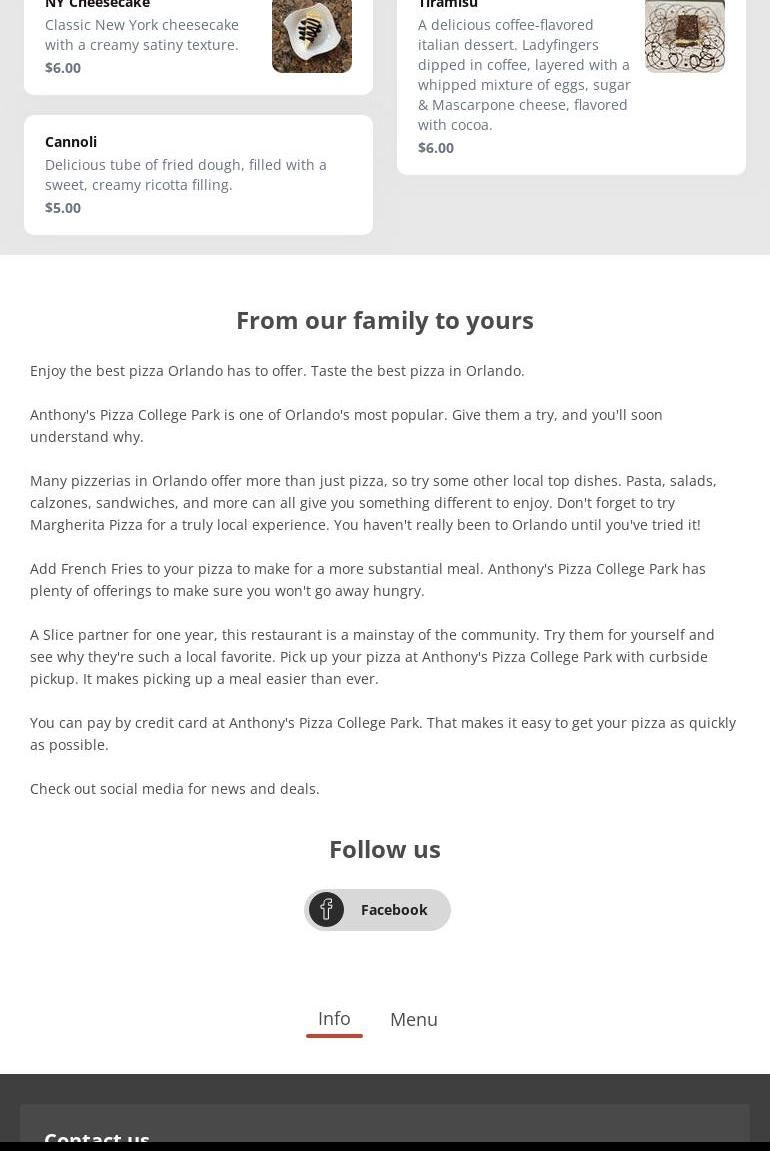Select the Tiramisu coffee-flavored dessert description
Screen dimensions: 770x1151
524,74
